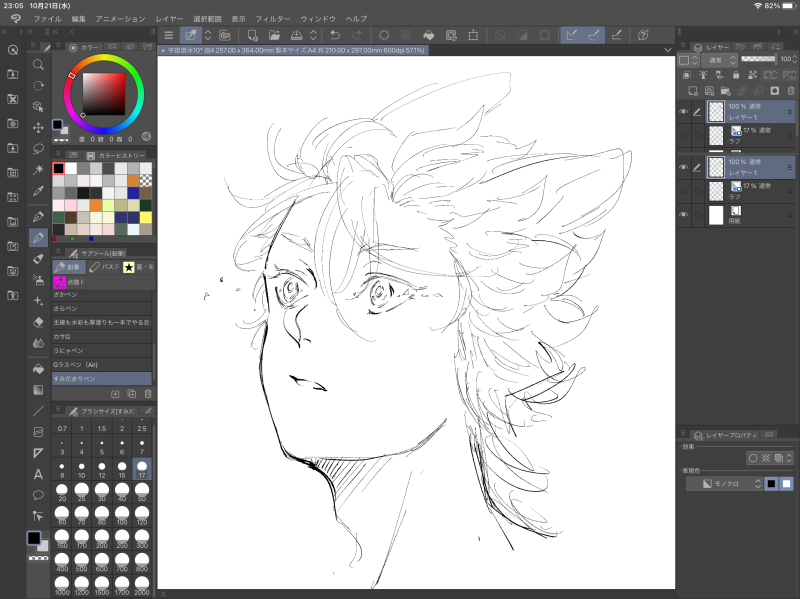Image resolution: width=800 pixels, height=599 pixels.
Task: Click the Redo arrow in command bar
Action: click(x=357, y=35)
